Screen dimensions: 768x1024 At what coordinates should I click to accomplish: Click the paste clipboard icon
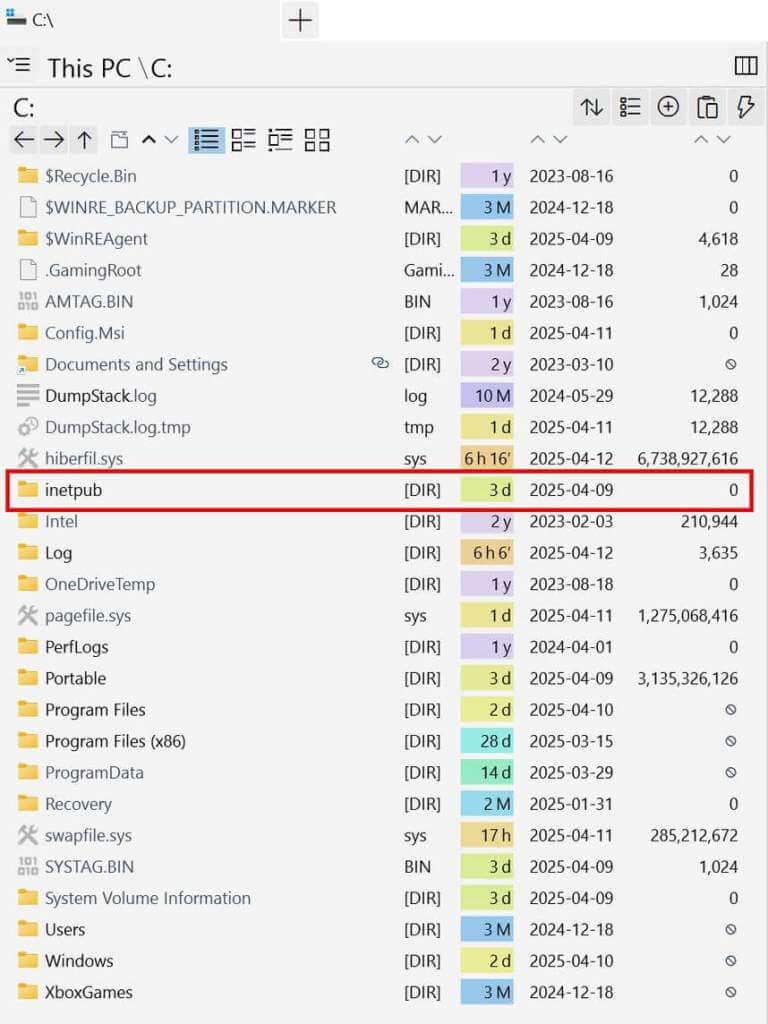click(707, 106)
